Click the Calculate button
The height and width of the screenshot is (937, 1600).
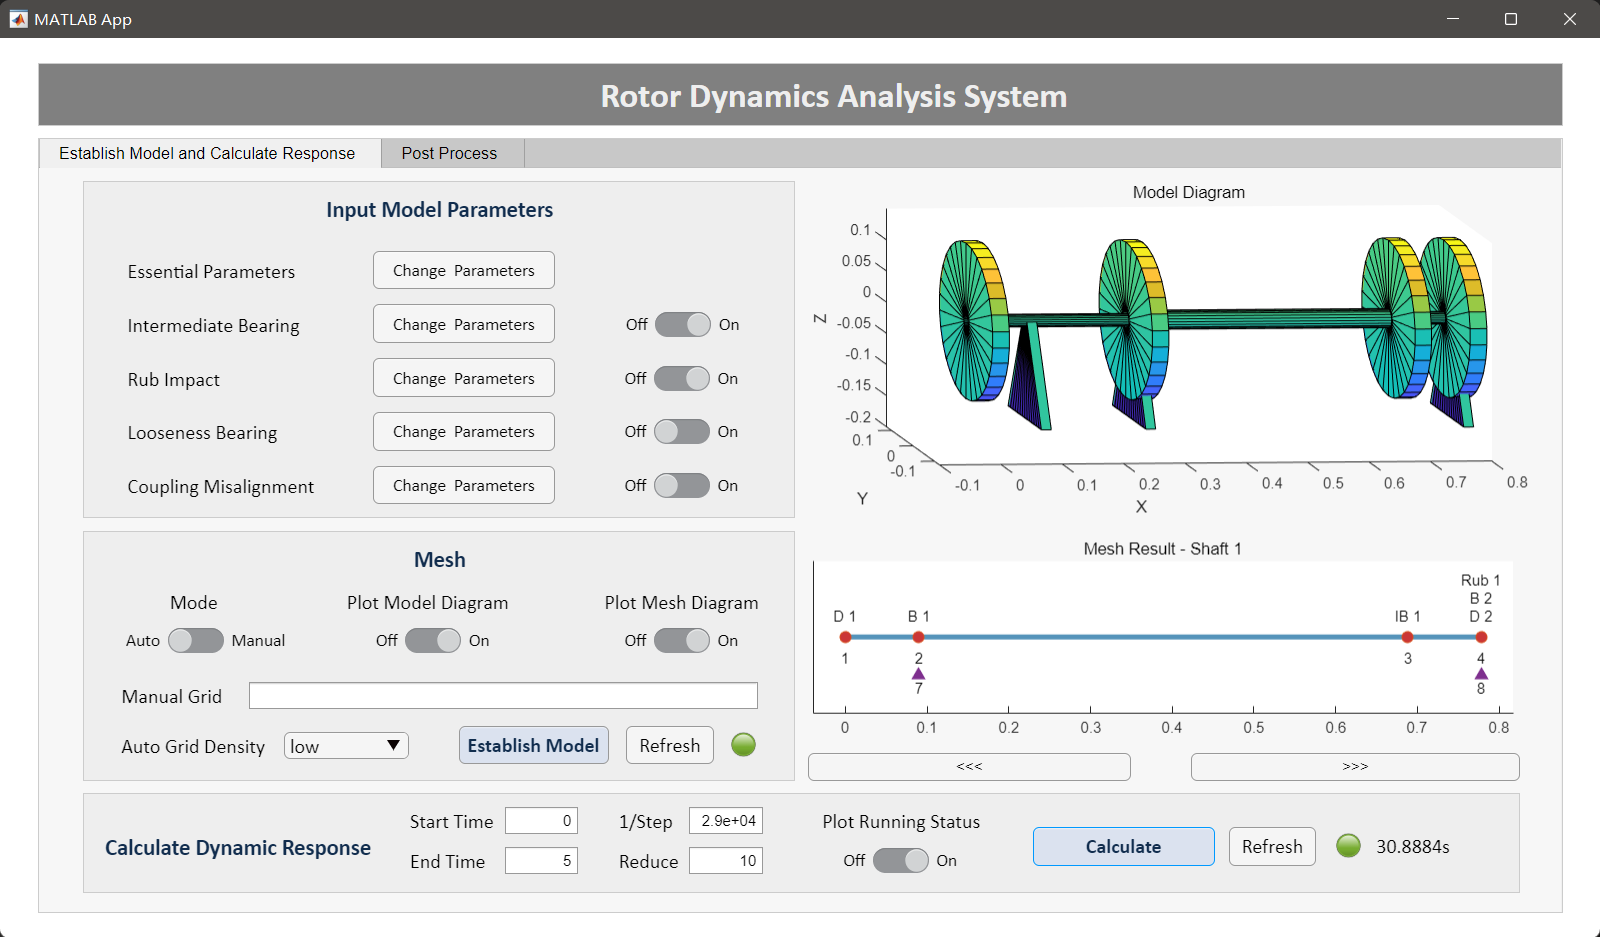click(x=1124, y=847)
